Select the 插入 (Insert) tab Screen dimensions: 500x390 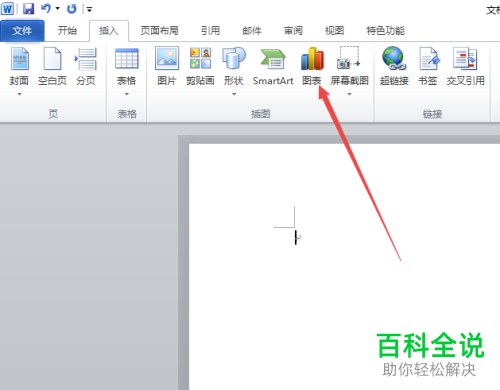[109, 31]
